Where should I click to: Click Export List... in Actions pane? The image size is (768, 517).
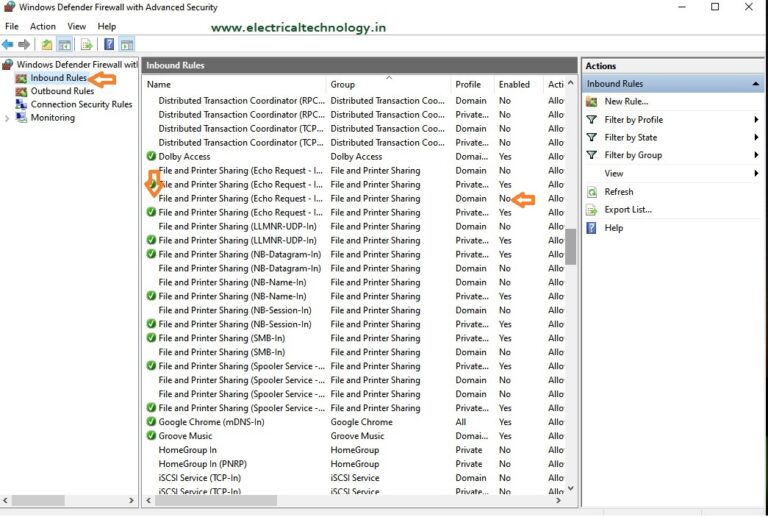pos(628,210)
